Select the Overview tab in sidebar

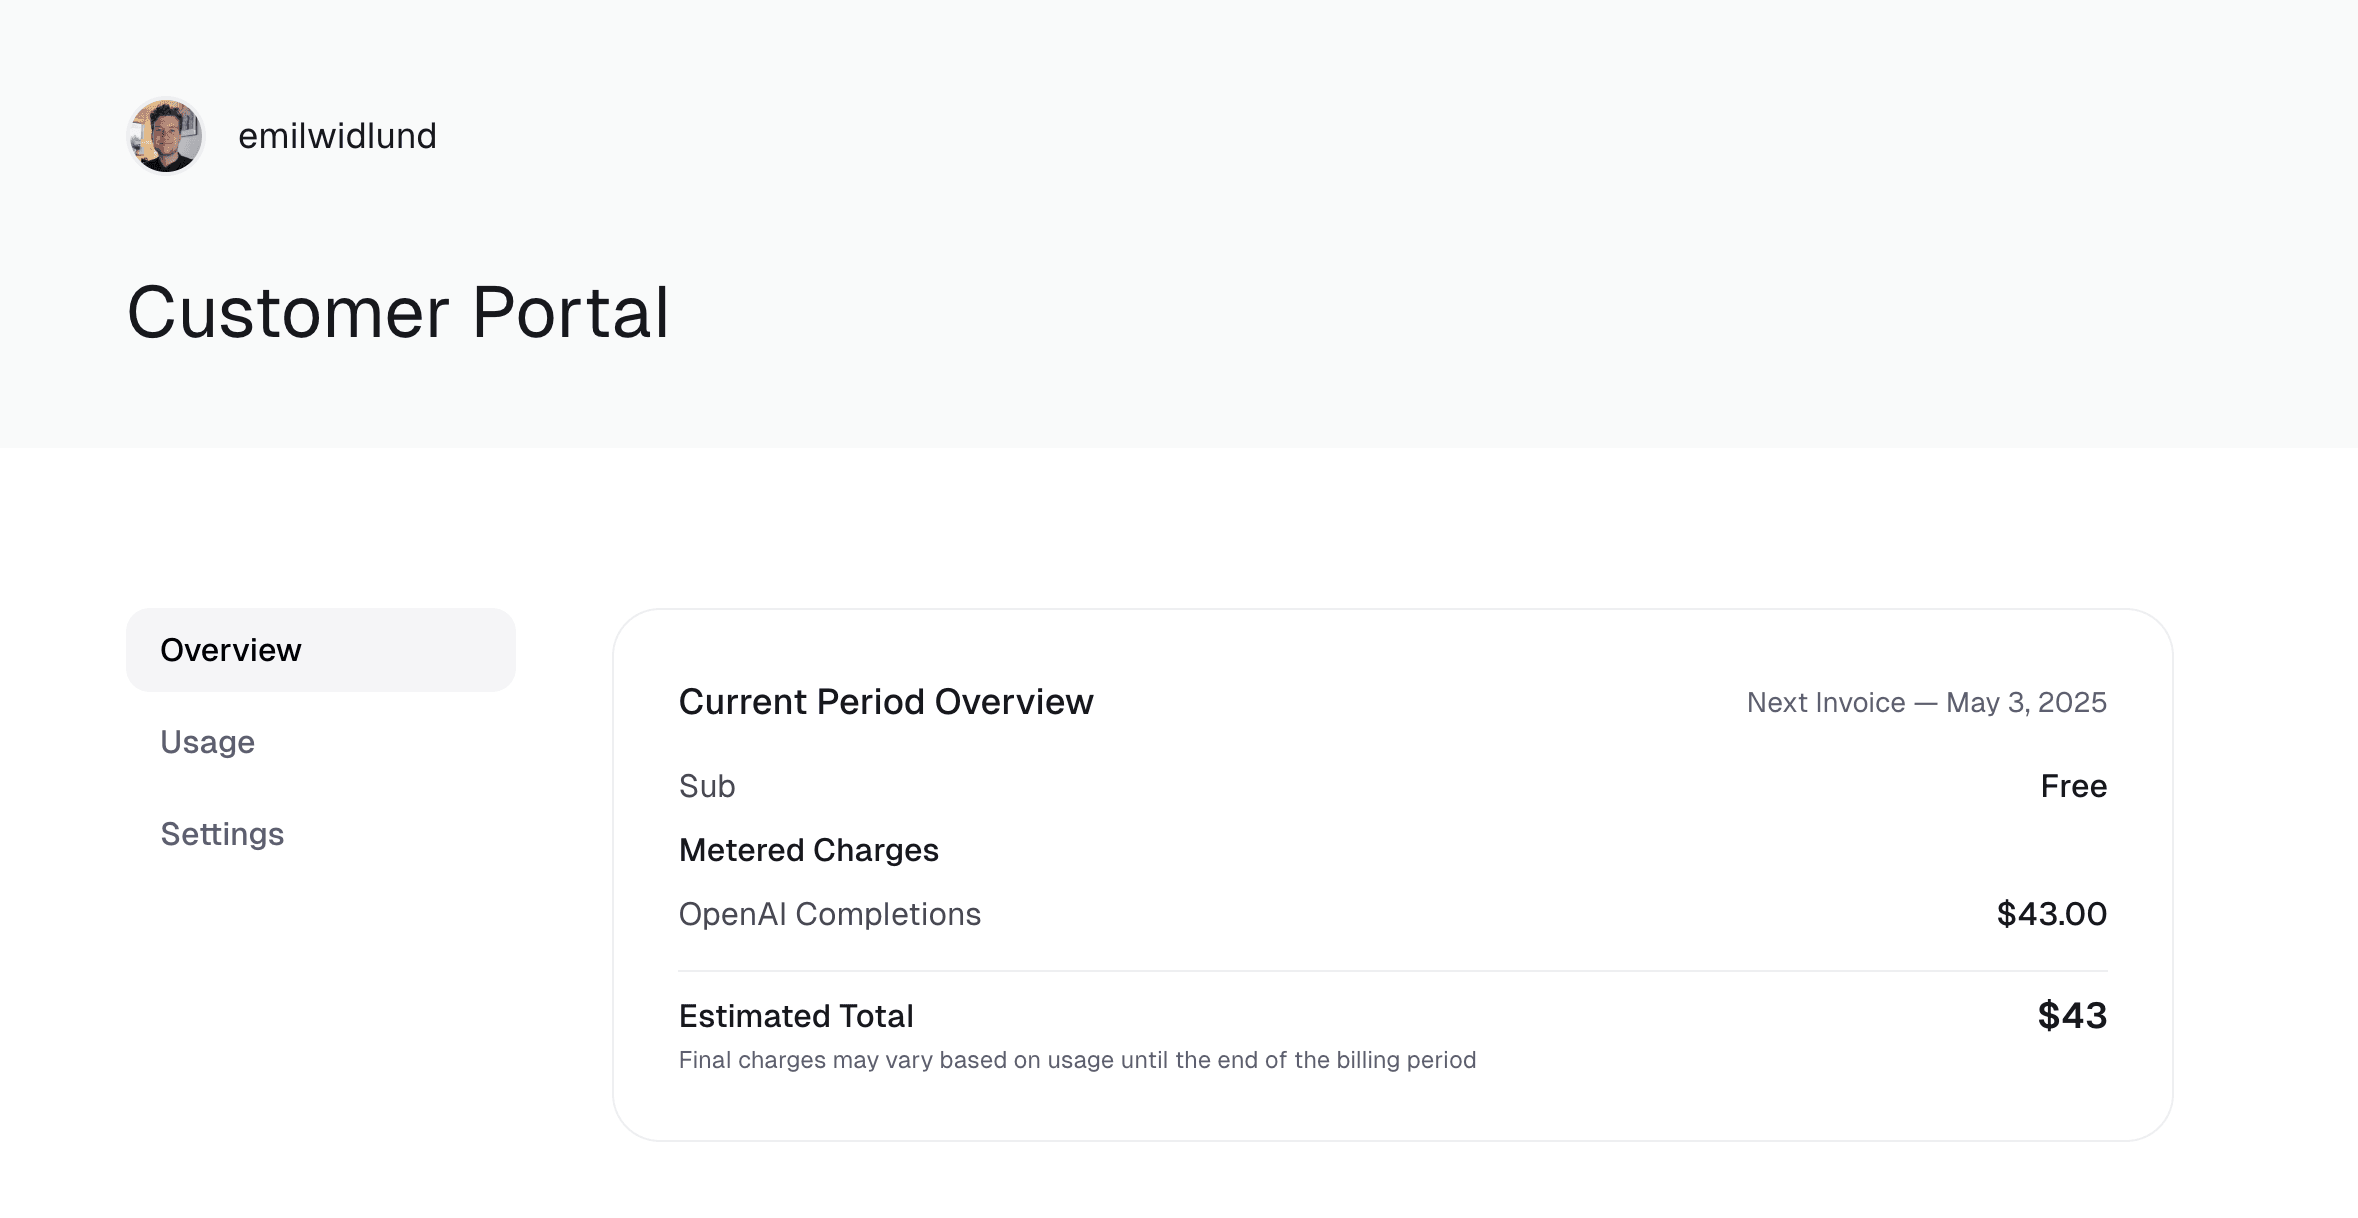pos(321,650)
